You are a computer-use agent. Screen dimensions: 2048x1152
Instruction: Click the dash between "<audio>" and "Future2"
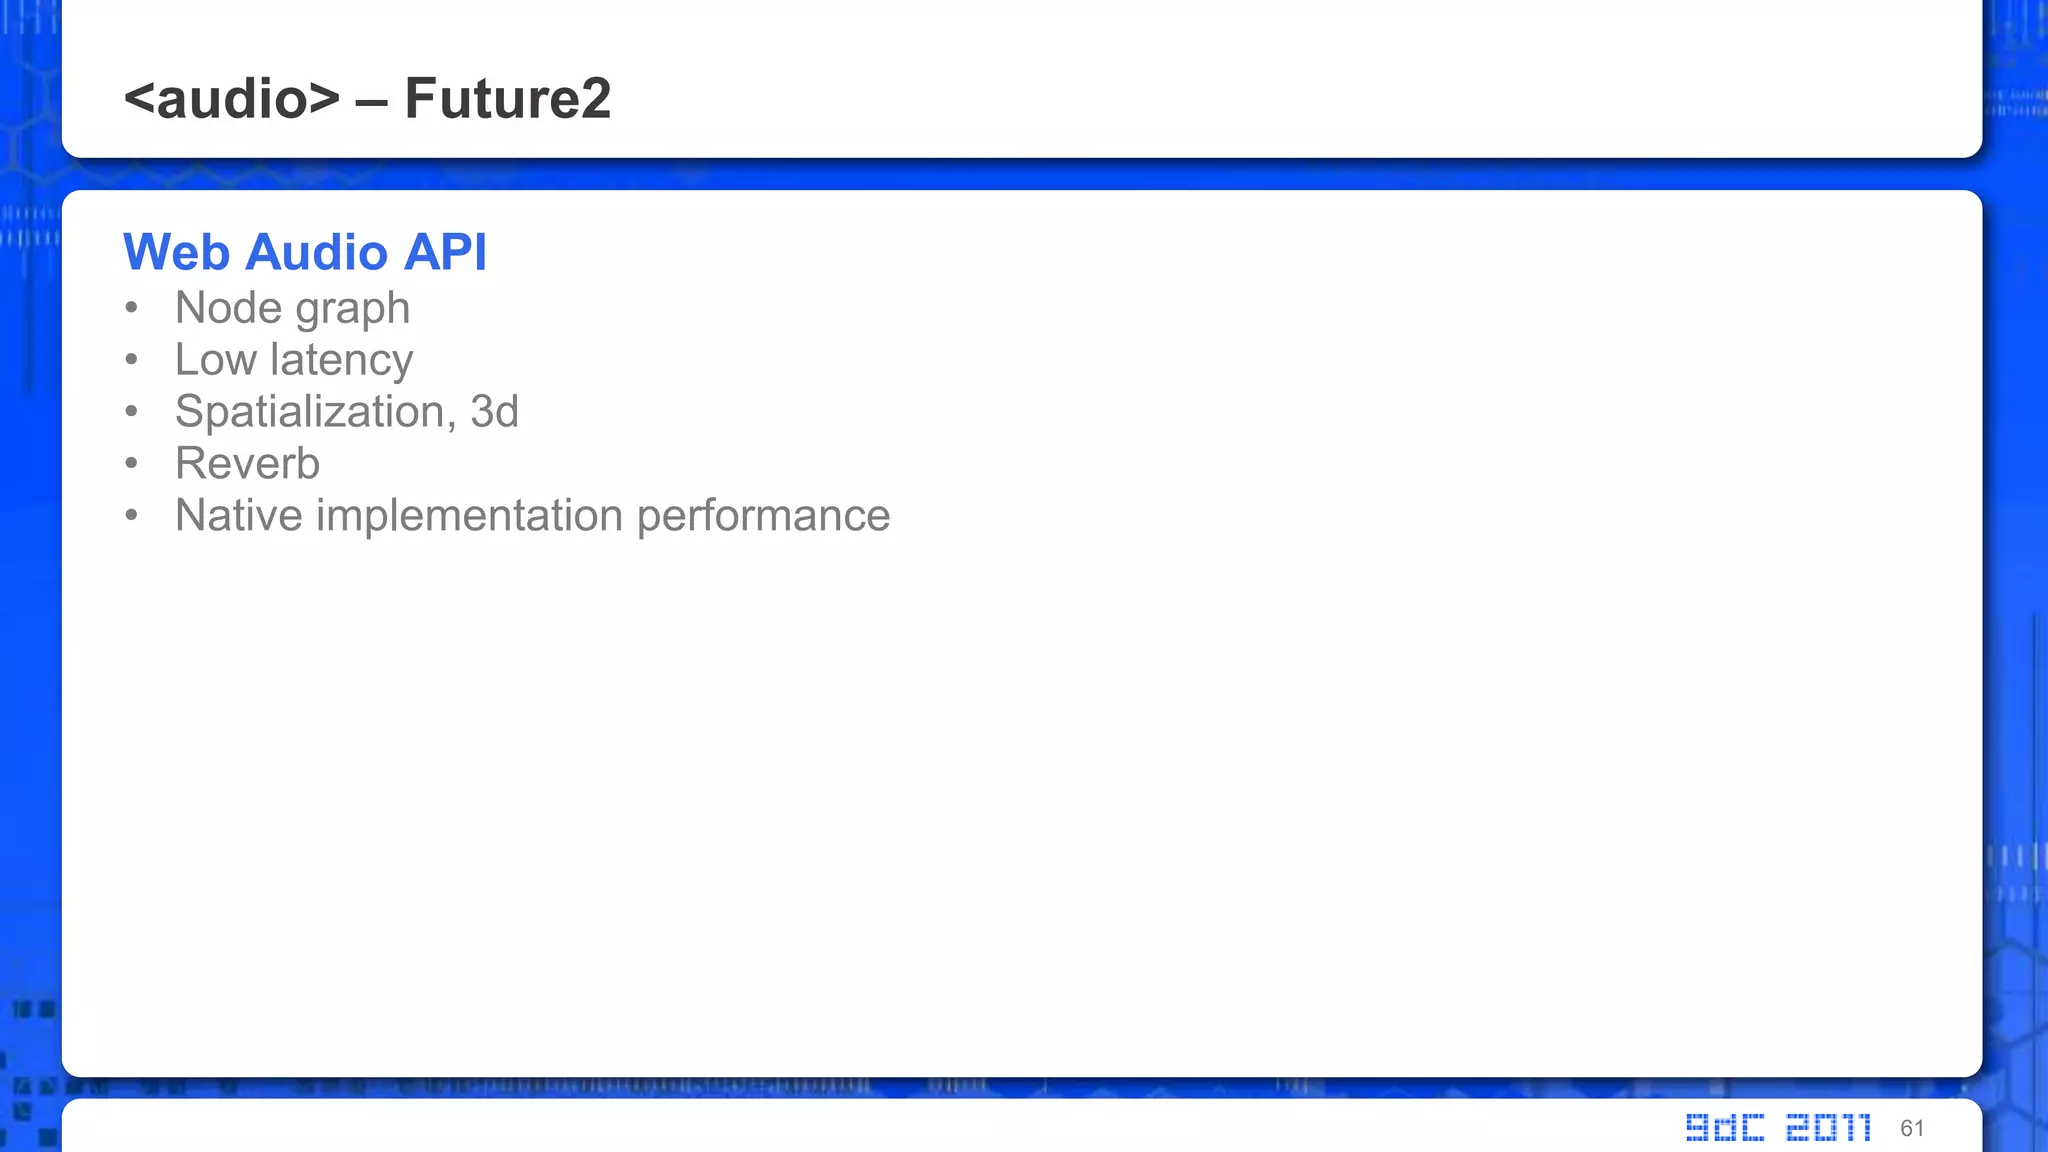371,100
